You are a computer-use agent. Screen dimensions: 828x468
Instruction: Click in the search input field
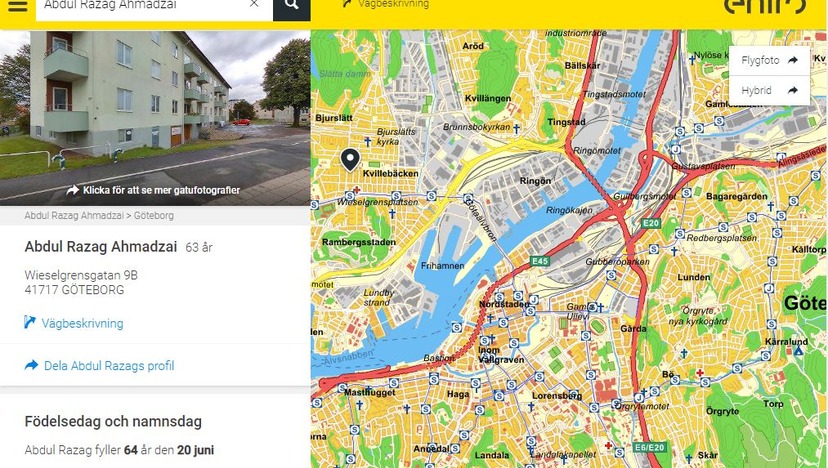[x=143, y=6]
